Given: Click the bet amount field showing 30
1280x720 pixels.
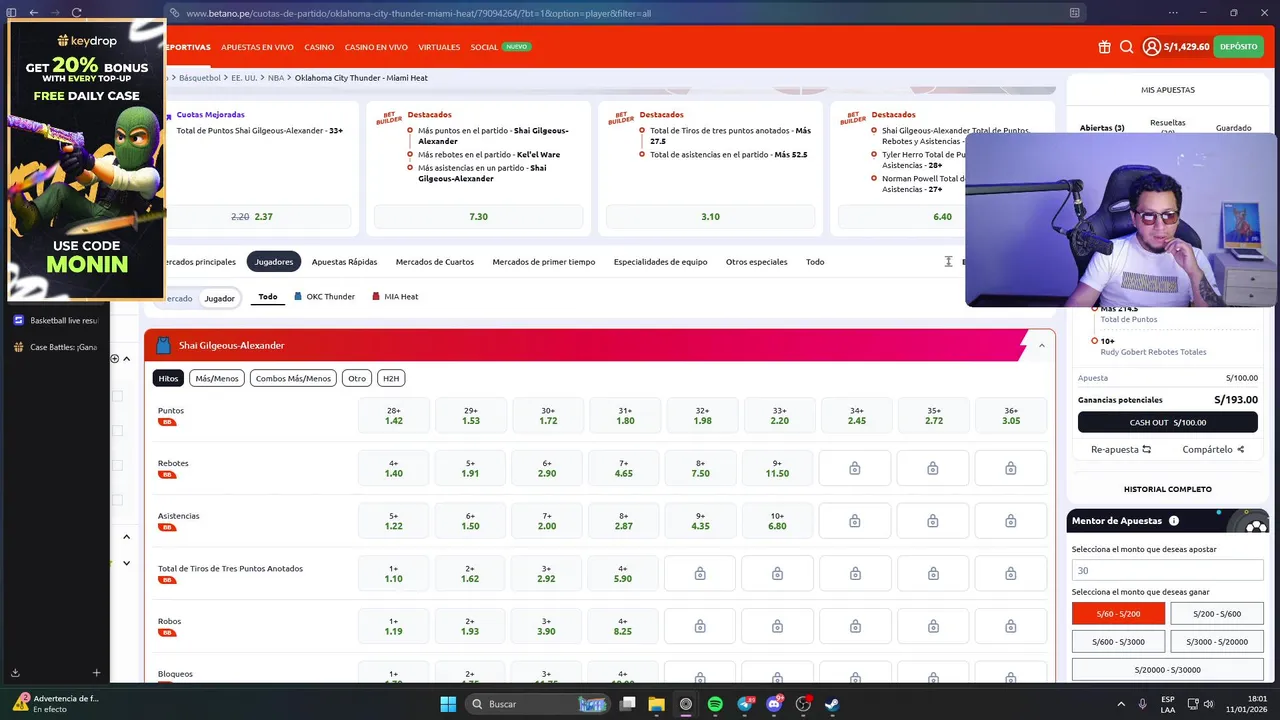Looking at the screenshot, I should point(1167,571).
